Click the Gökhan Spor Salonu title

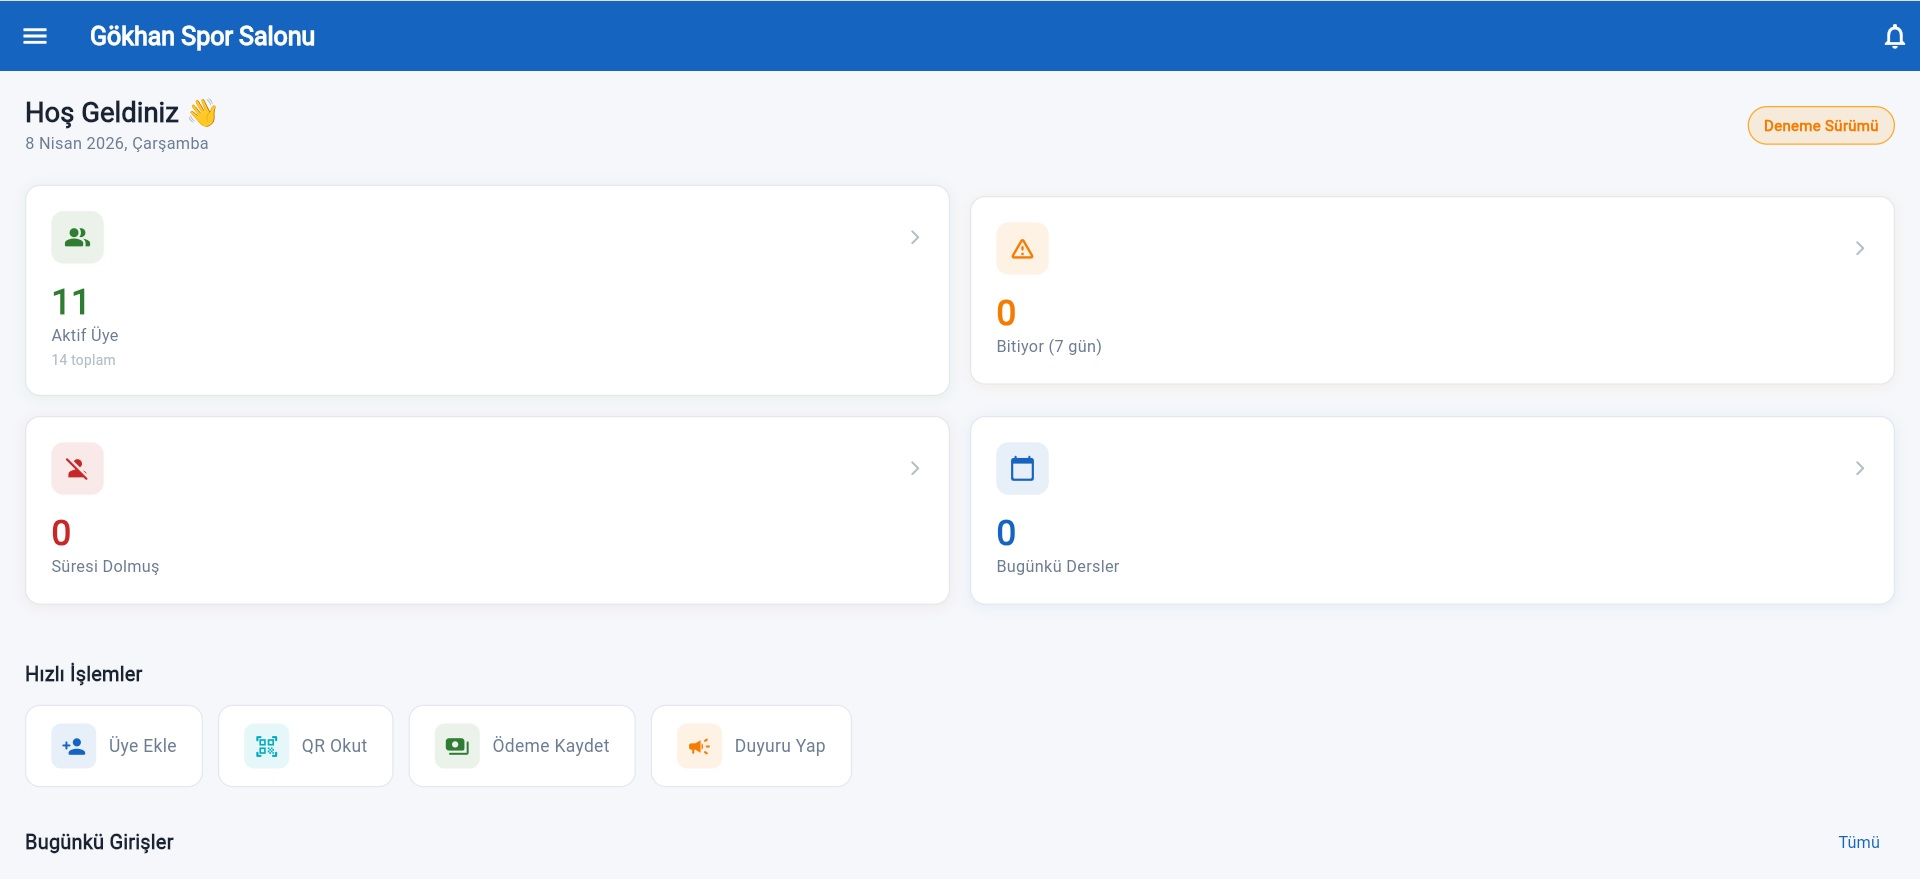[202, 37]
